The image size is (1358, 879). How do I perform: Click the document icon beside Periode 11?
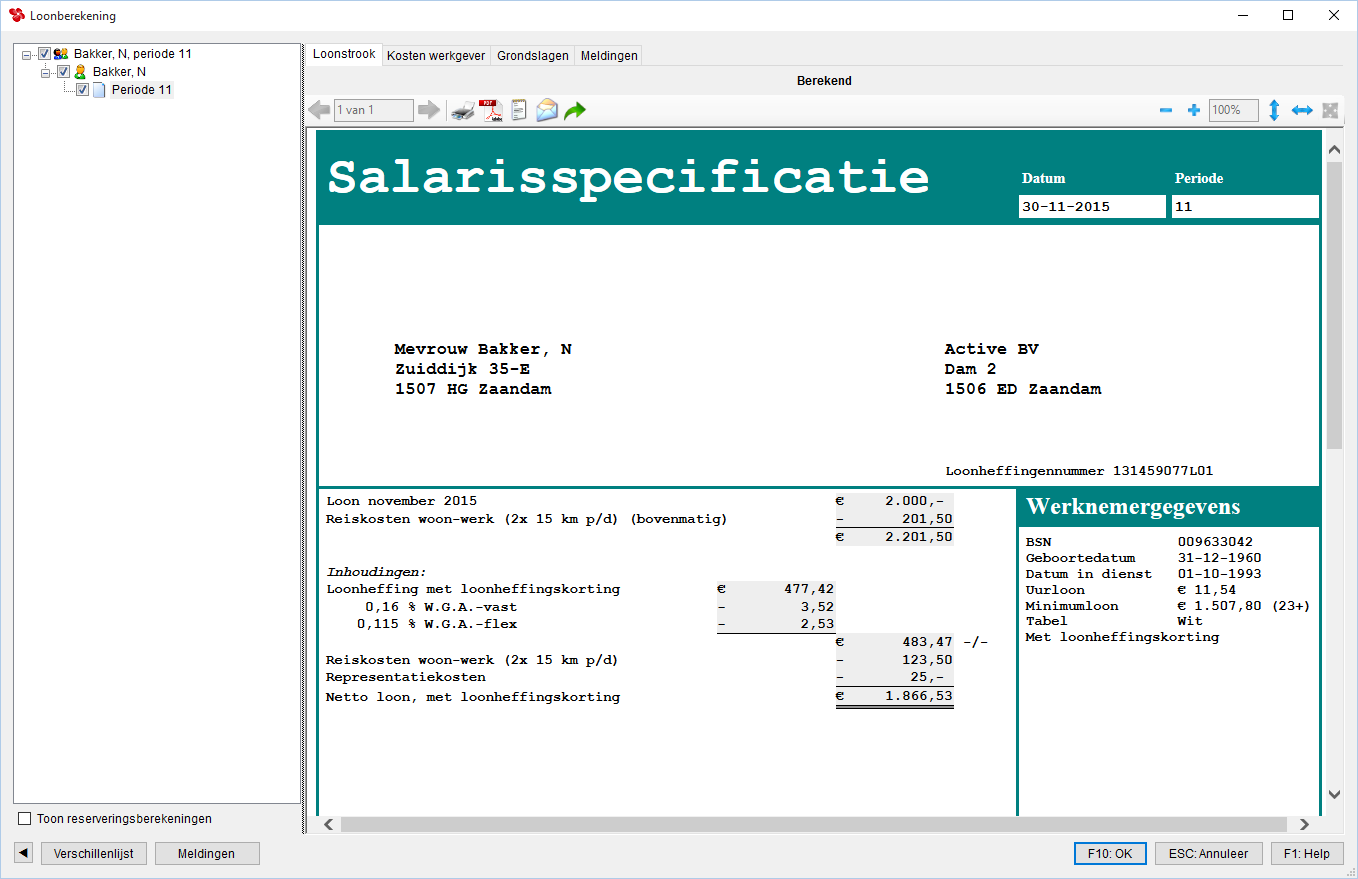pyautogui.click(x=99, y=90)
